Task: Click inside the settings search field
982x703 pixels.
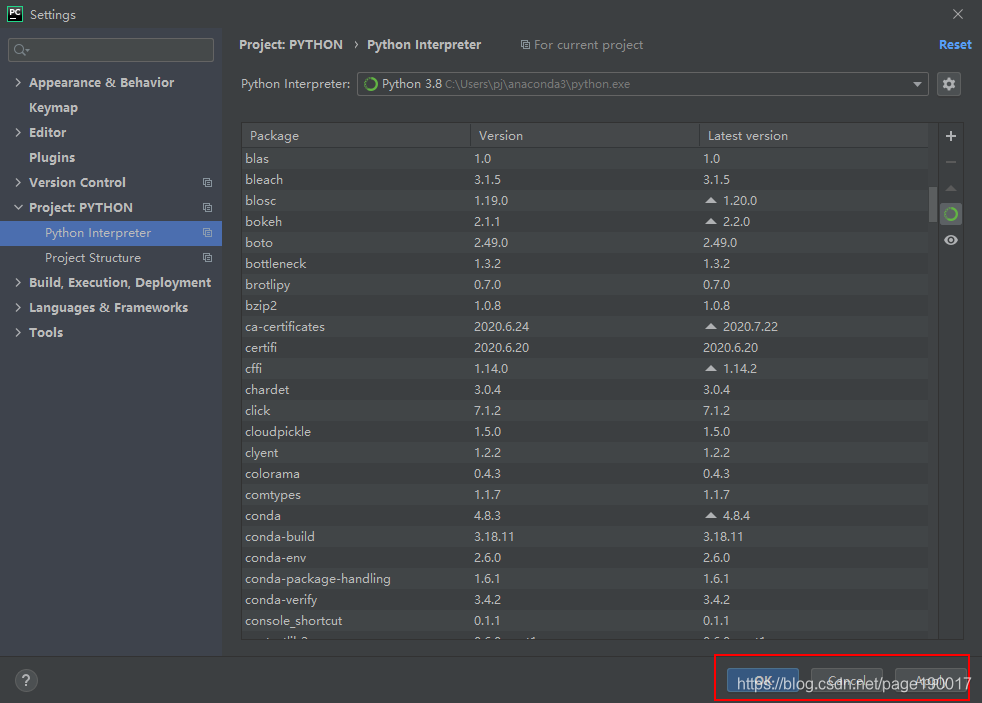Action: point(111,50)
